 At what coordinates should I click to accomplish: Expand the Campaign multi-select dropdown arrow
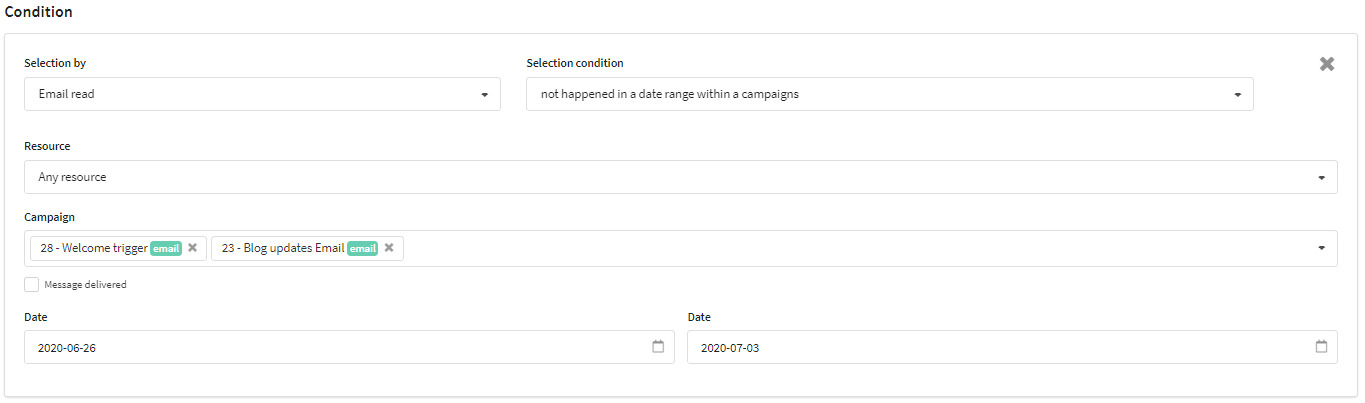click(1321, 248)
